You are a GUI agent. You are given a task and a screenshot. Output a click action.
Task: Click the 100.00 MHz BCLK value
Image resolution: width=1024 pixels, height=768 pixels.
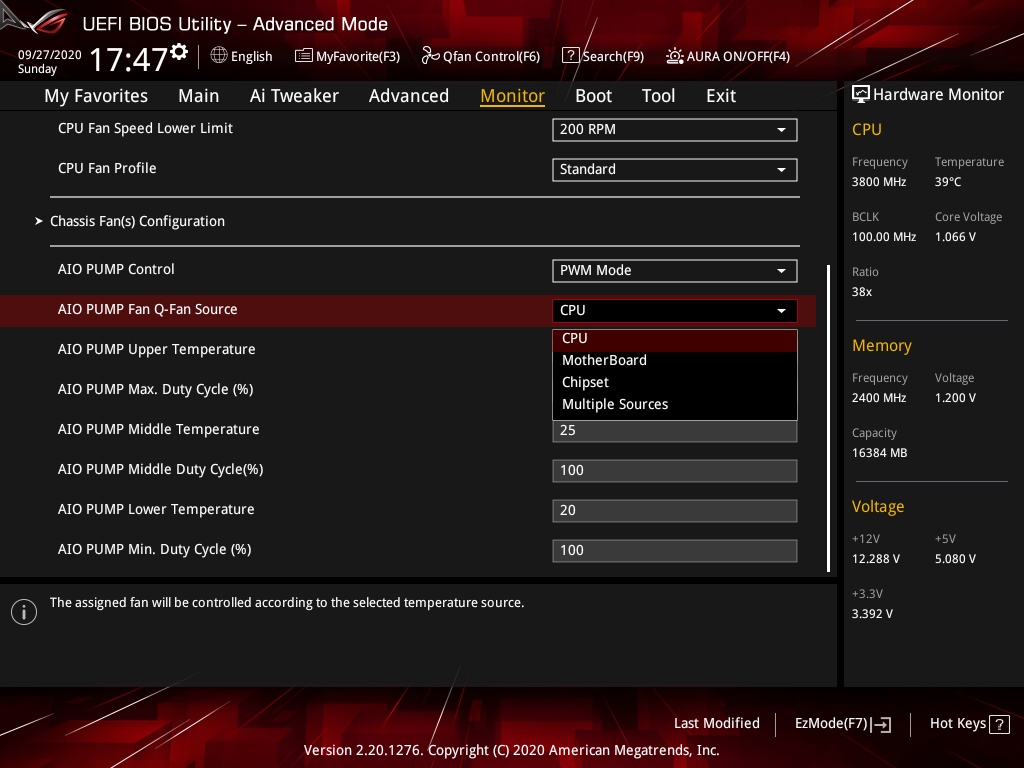(884, 237)
